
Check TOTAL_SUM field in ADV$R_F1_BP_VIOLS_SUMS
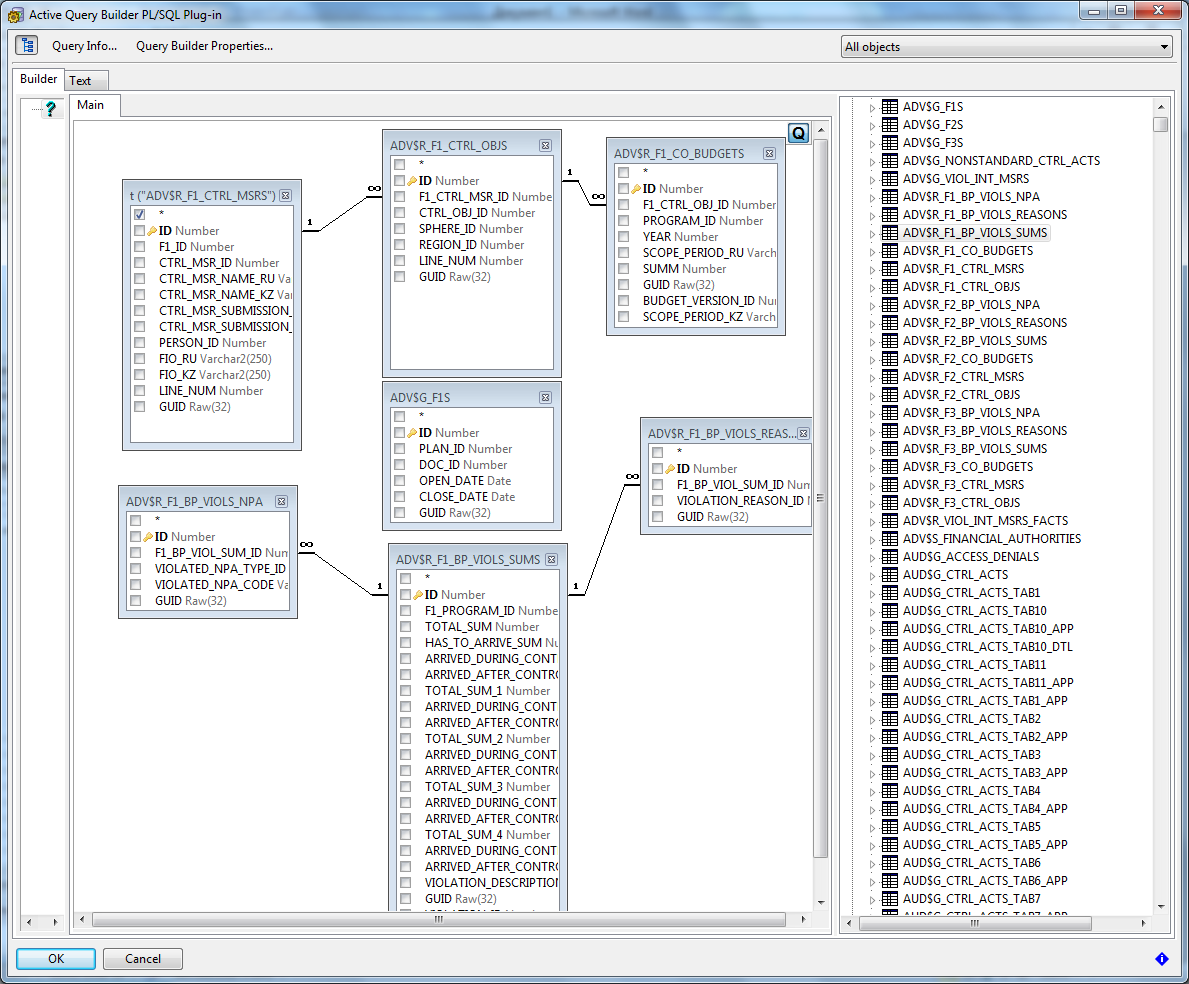click(x=406, y=627)
